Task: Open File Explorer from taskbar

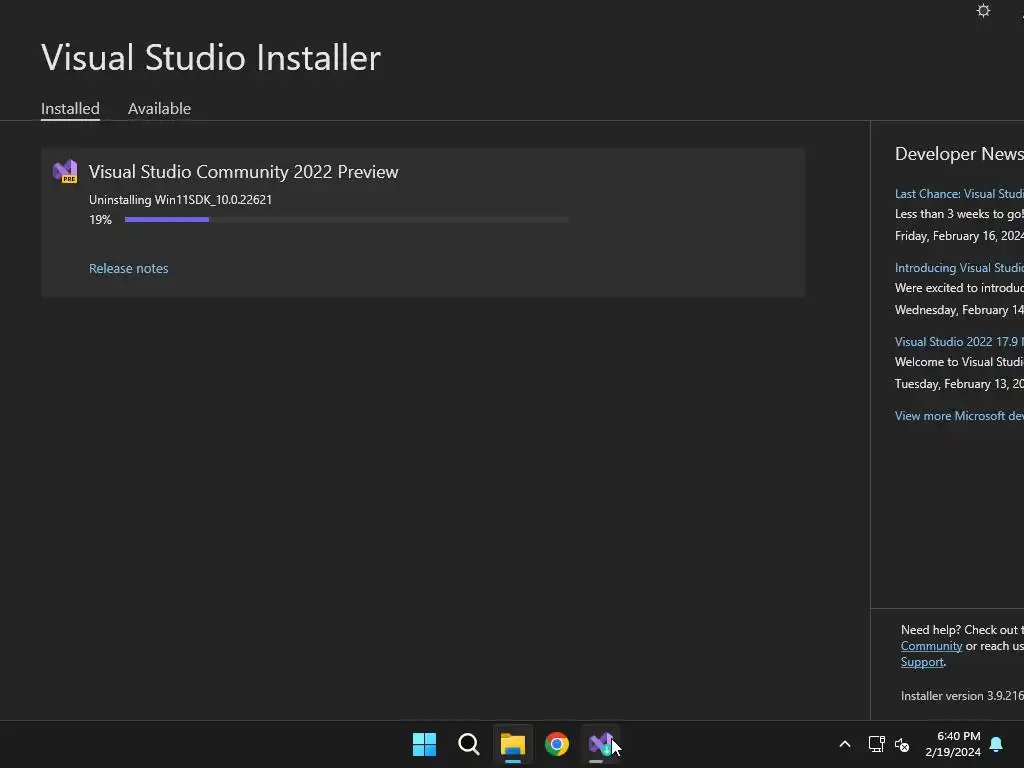Action: tap(513, 744)
